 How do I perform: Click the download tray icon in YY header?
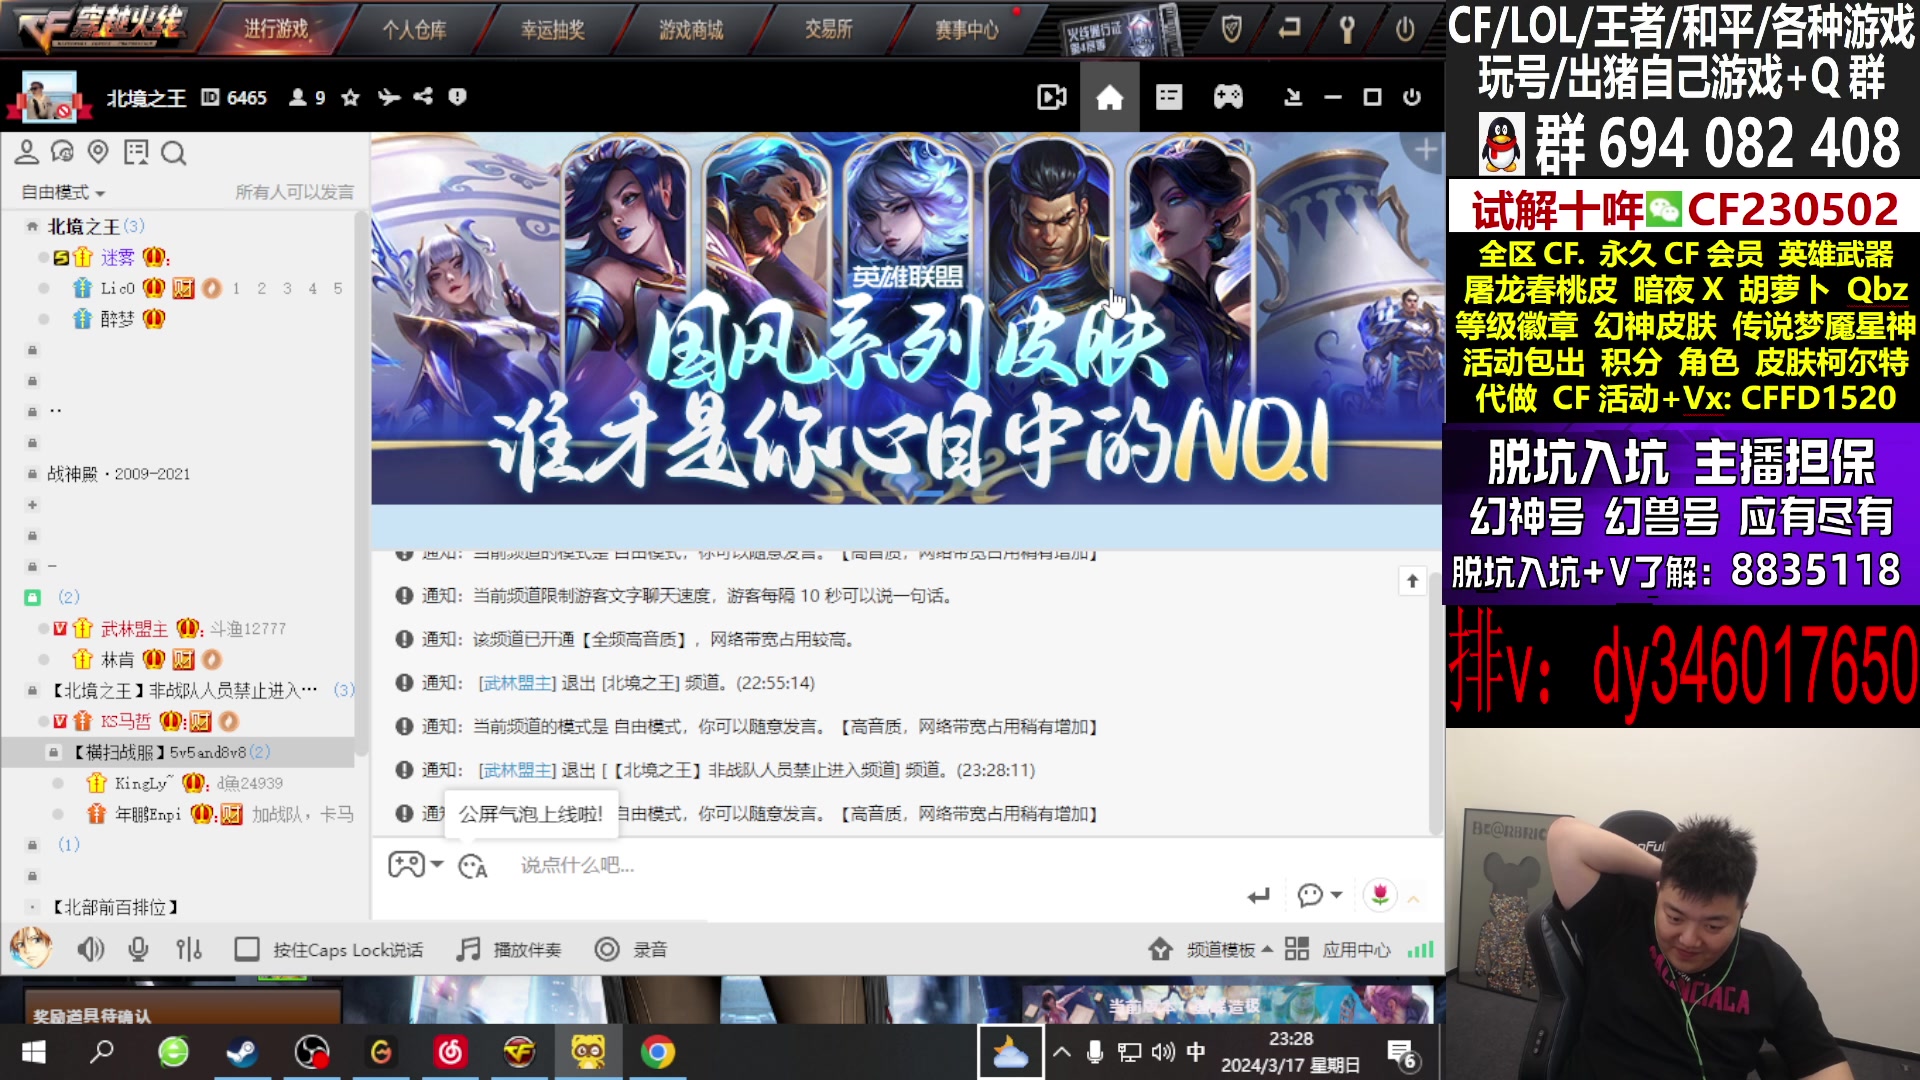point(1293,97)
